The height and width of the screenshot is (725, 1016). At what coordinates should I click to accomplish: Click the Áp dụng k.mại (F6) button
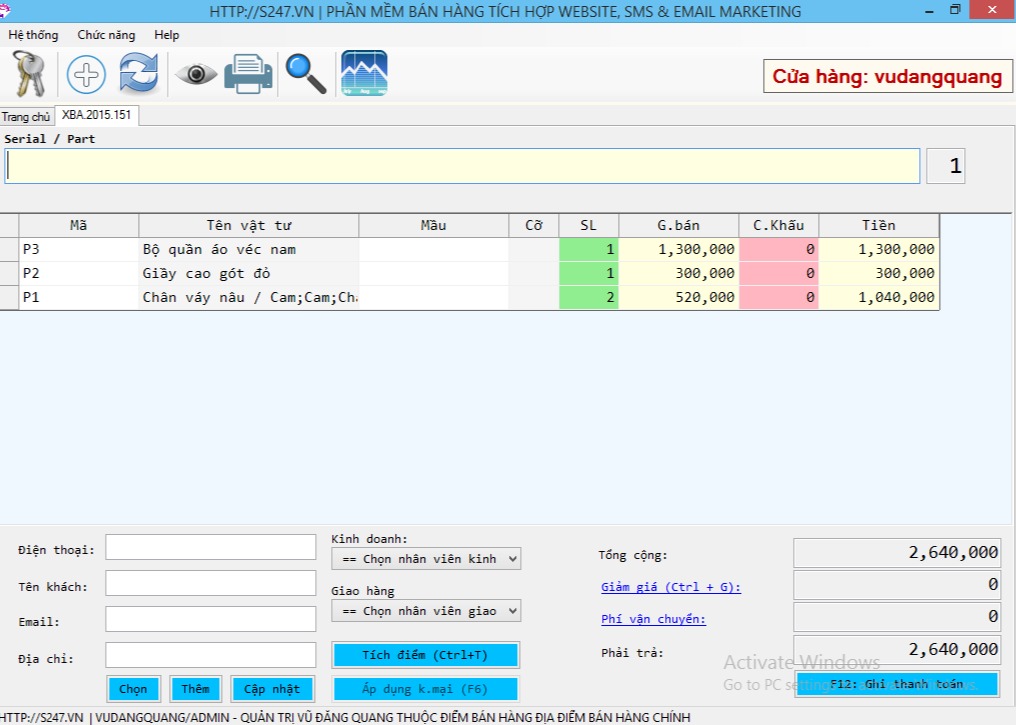tap(426, 689)
